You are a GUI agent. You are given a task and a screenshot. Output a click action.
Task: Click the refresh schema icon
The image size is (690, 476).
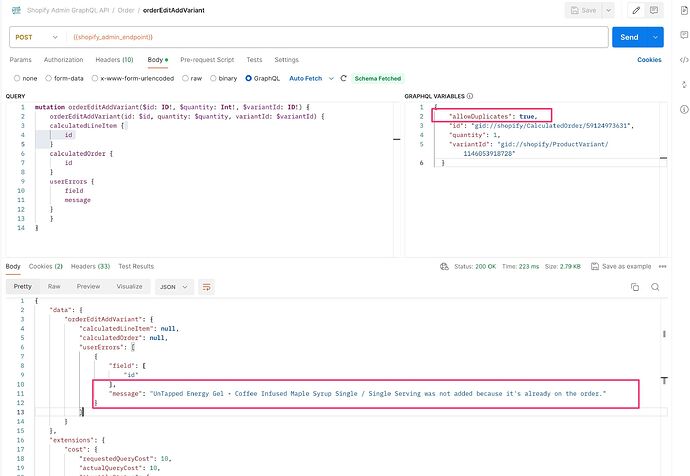click(344, 77)
